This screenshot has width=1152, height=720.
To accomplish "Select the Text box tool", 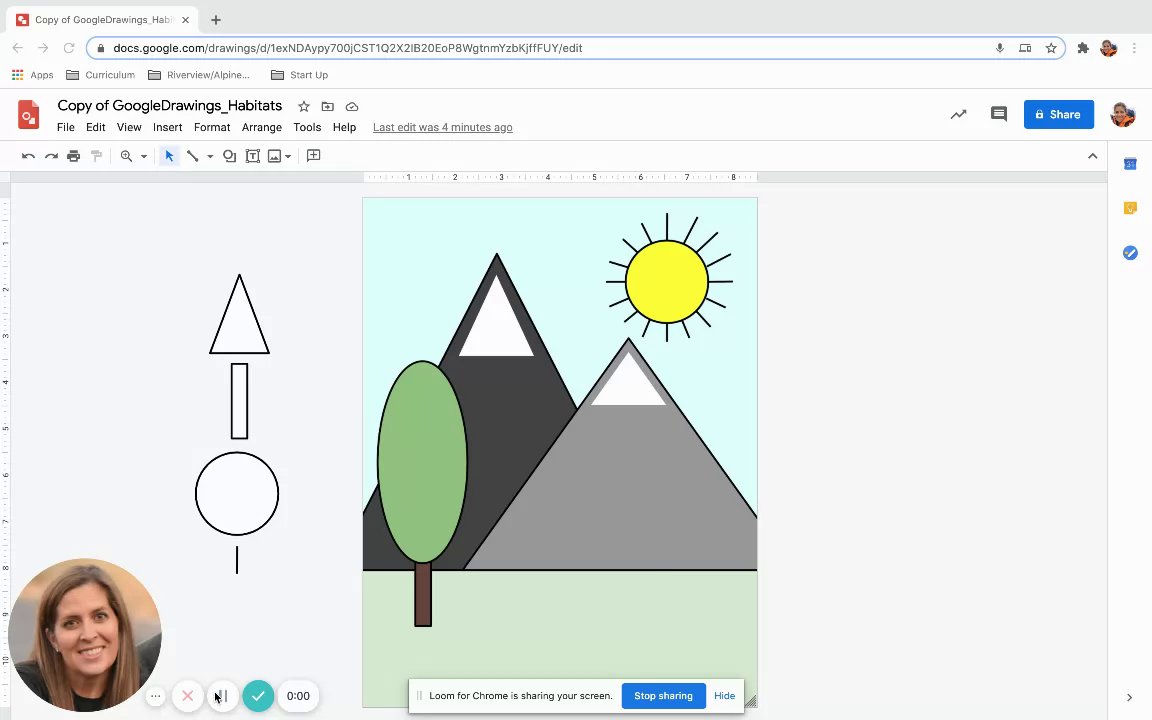I will [x=253, y=156].
